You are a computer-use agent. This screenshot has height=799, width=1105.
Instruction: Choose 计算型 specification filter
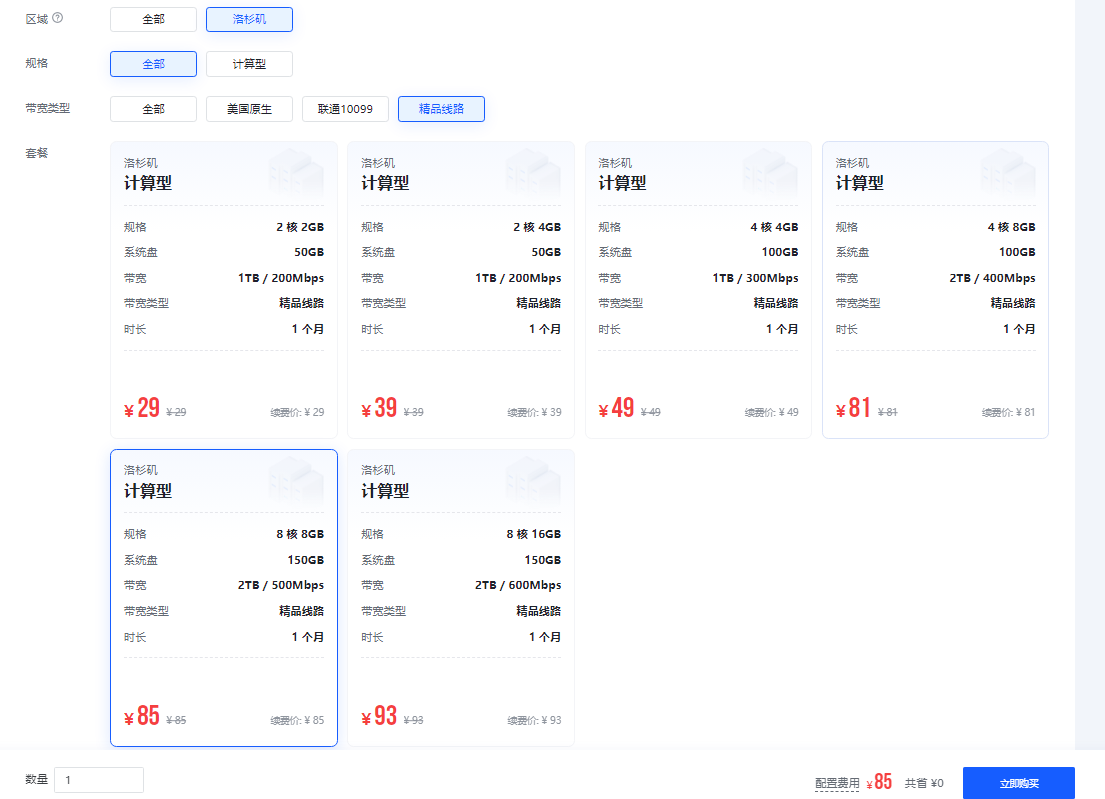249,64
